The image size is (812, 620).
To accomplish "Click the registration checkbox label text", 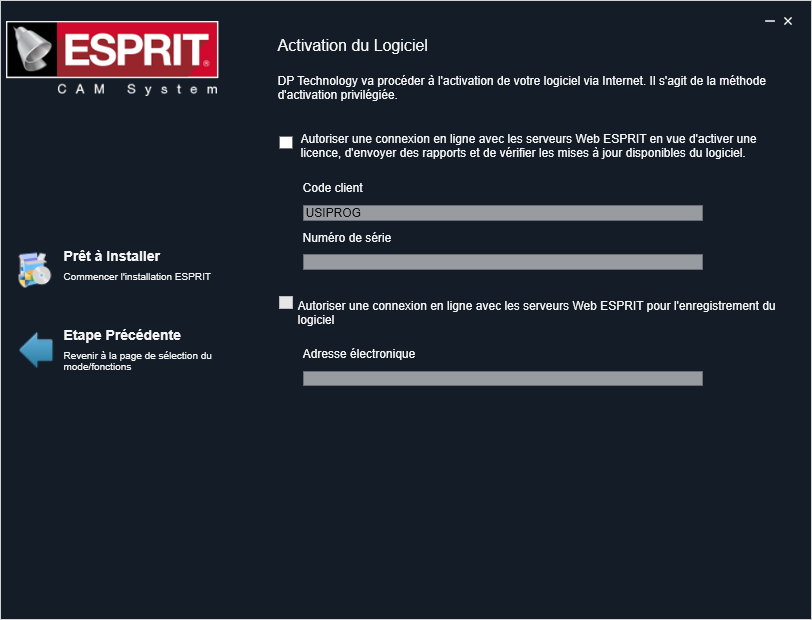I will [x=536, y=313].
